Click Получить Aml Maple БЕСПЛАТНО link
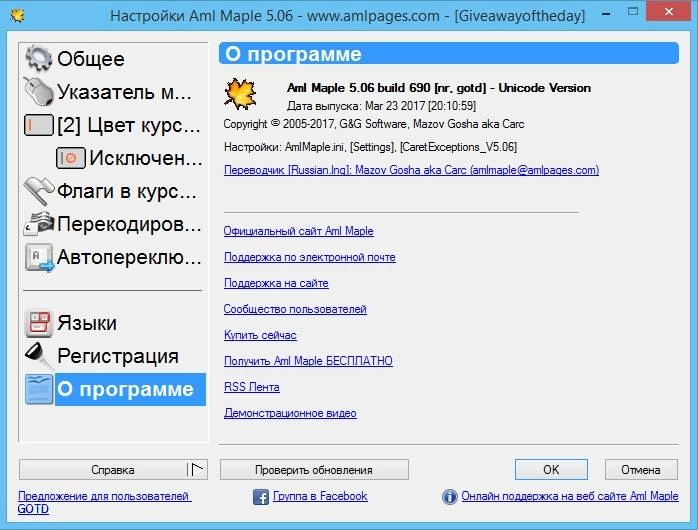Viewport: 698px width, 530px height. (x=308, y=361)
